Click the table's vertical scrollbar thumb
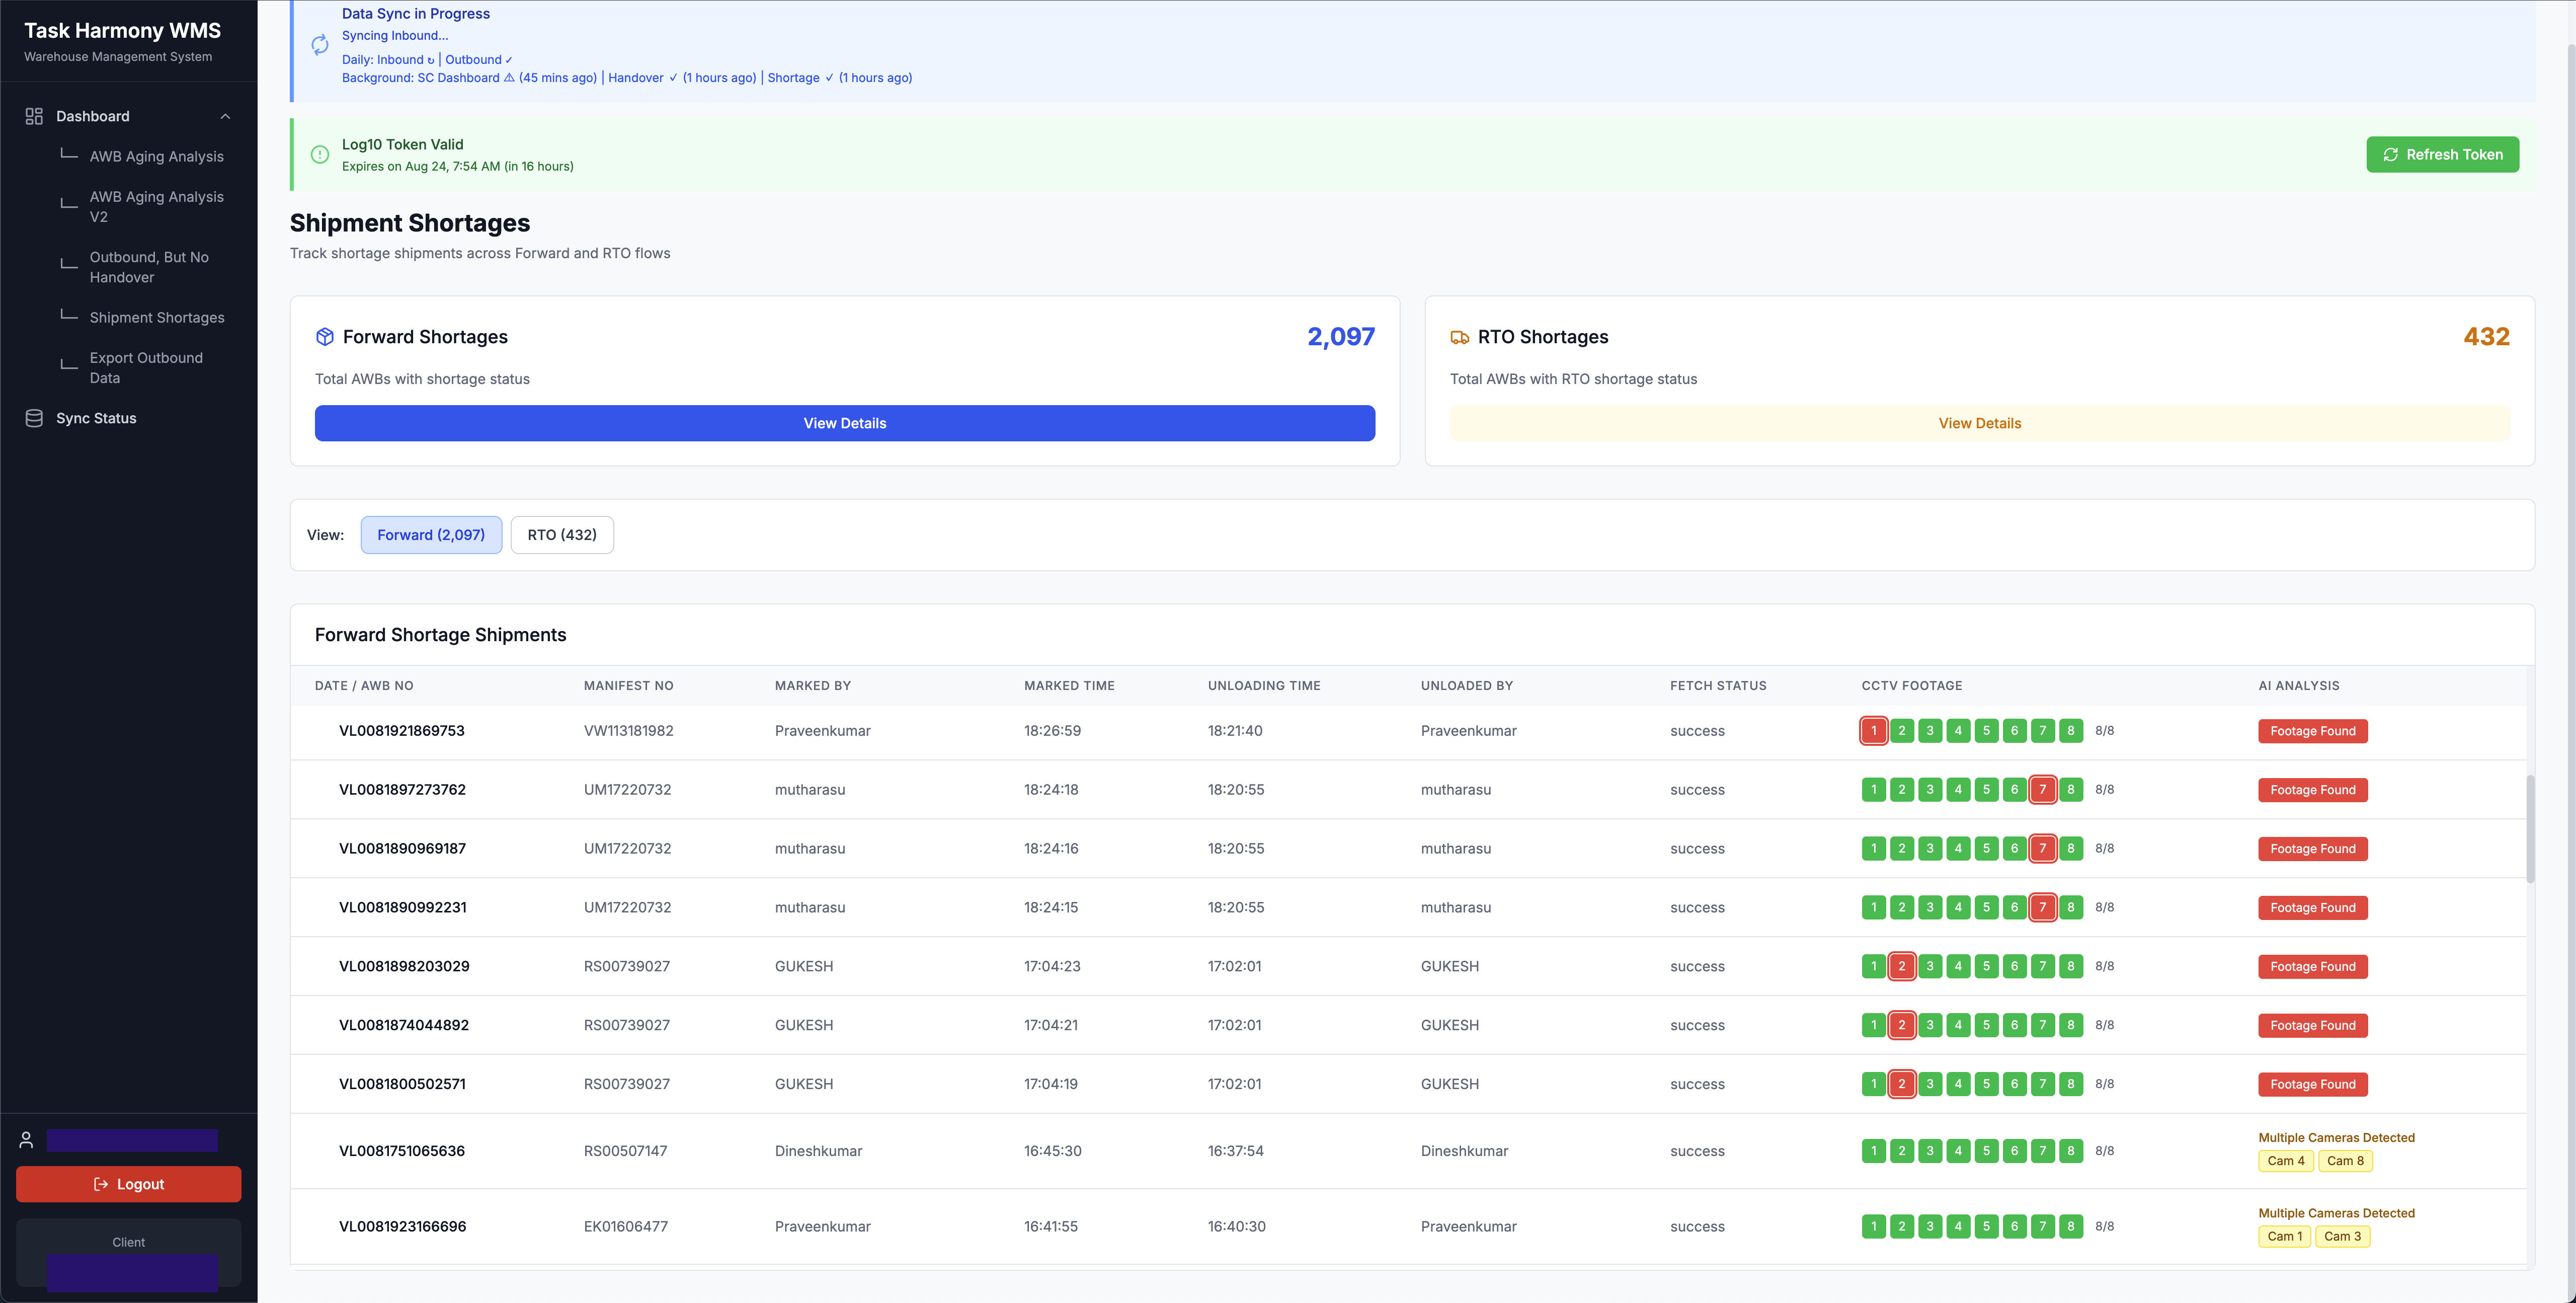This screenshot has width=2576, height=1303. (2530, 828)
